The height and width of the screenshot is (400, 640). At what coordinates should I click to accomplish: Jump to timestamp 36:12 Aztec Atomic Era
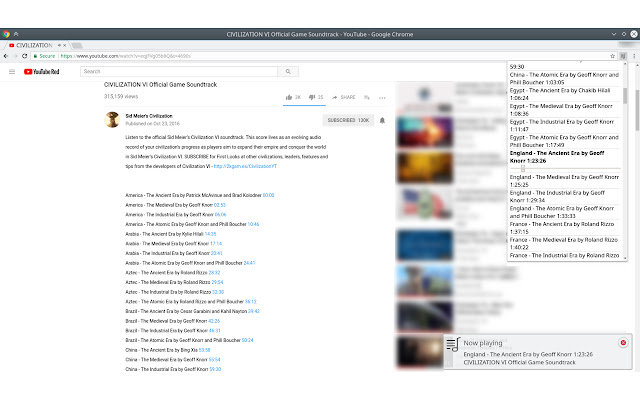[x=251, y=302]
